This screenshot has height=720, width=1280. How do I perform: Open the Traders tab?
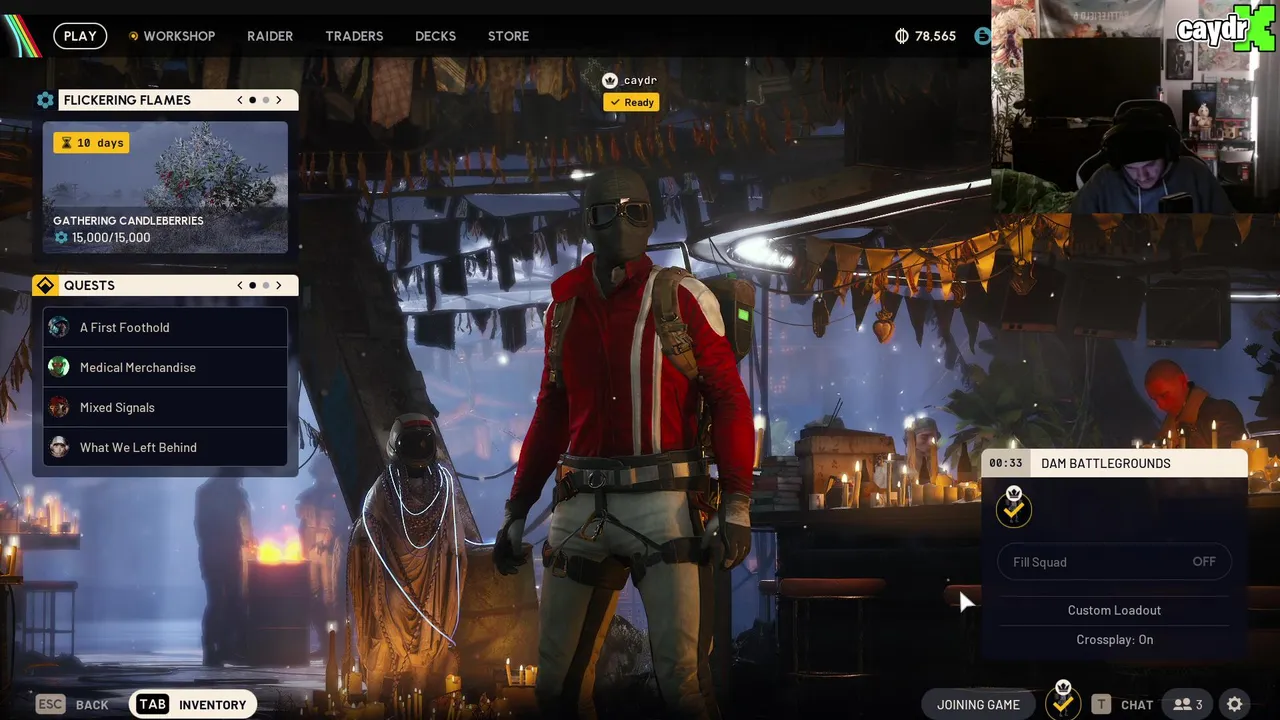(x=354, y=36)
